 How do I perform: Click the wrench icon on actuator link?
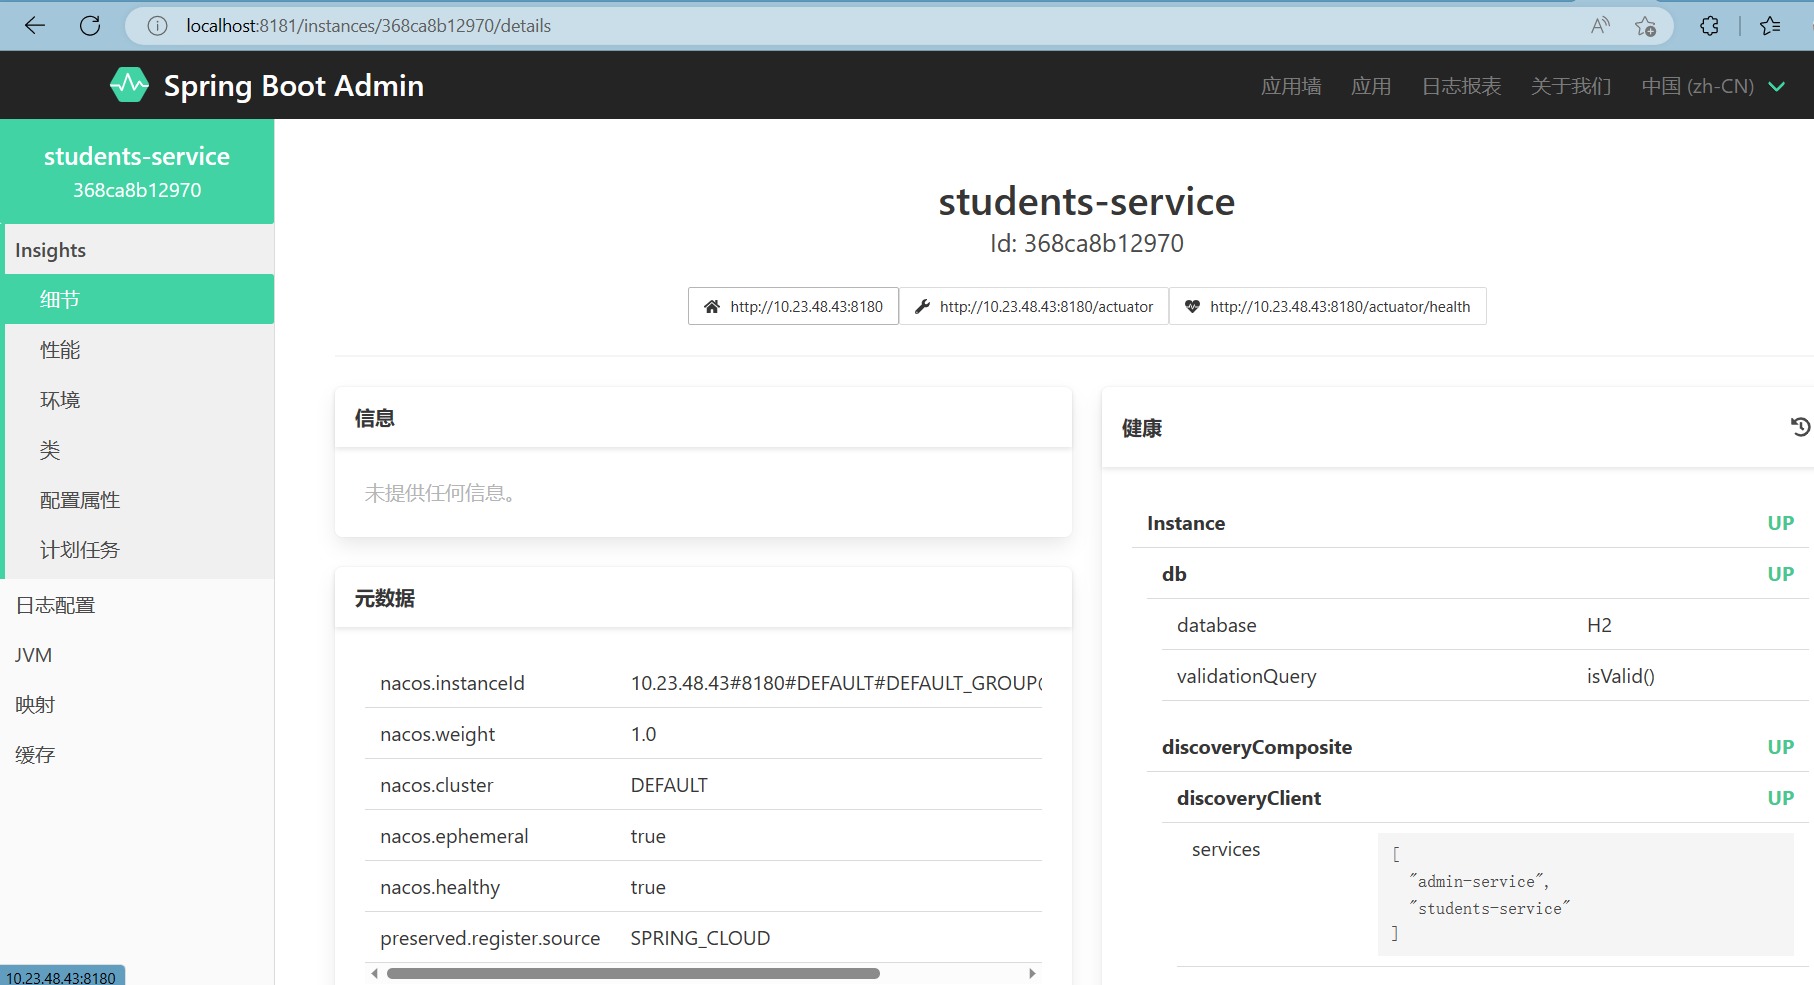tap(922, 306)
